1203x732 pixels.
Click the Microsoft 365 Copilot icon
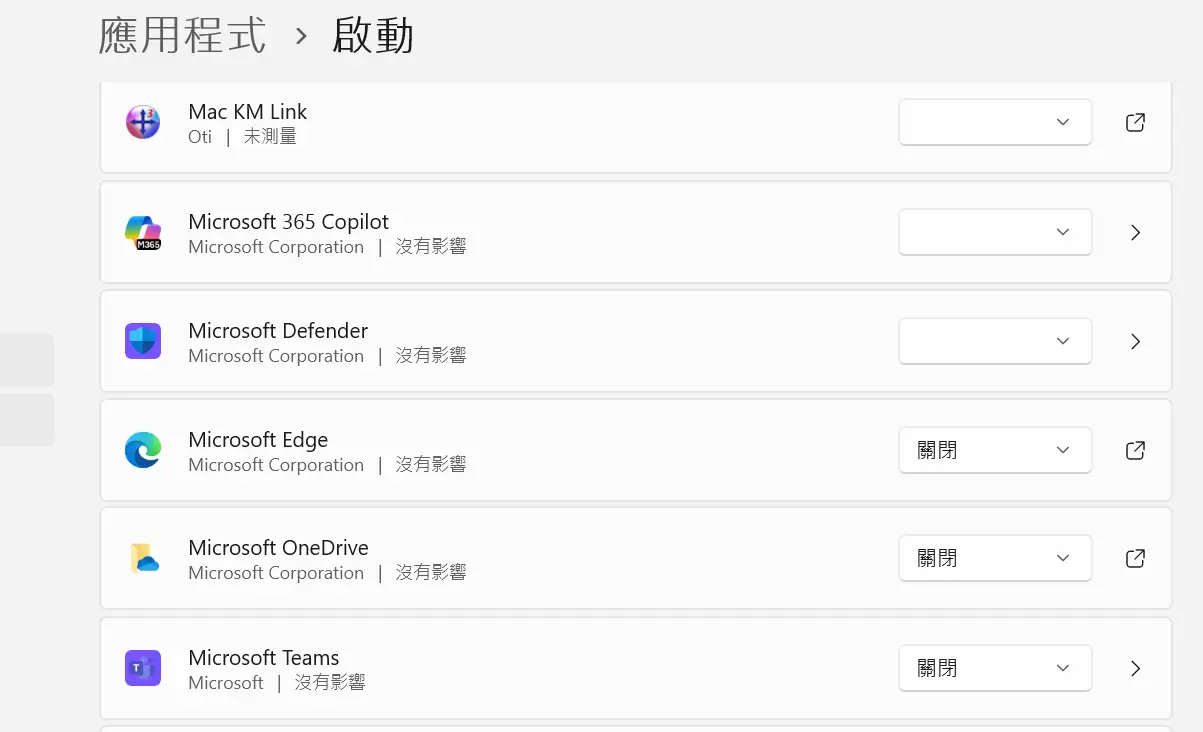coord(143,232)
